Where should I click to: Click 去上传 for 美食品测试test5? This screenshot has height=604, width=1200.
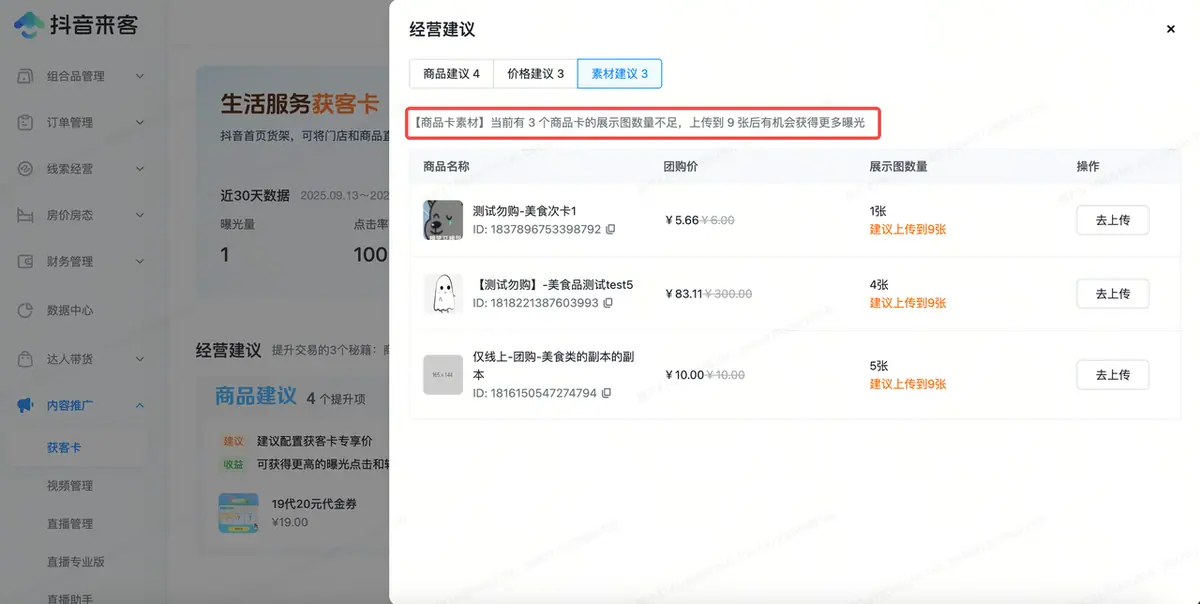pyautogui.click(x=1112, y=294)
